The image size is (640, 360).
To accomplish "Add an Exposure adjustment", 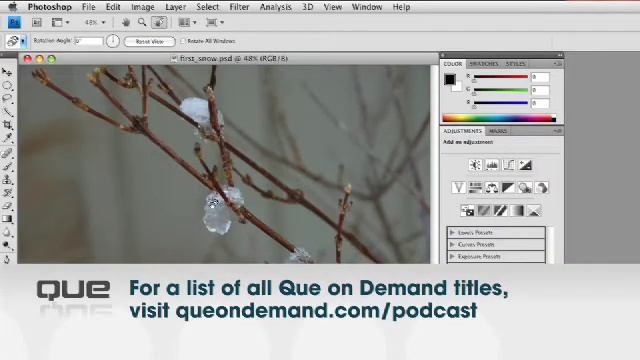I will [x=525, y=165].
